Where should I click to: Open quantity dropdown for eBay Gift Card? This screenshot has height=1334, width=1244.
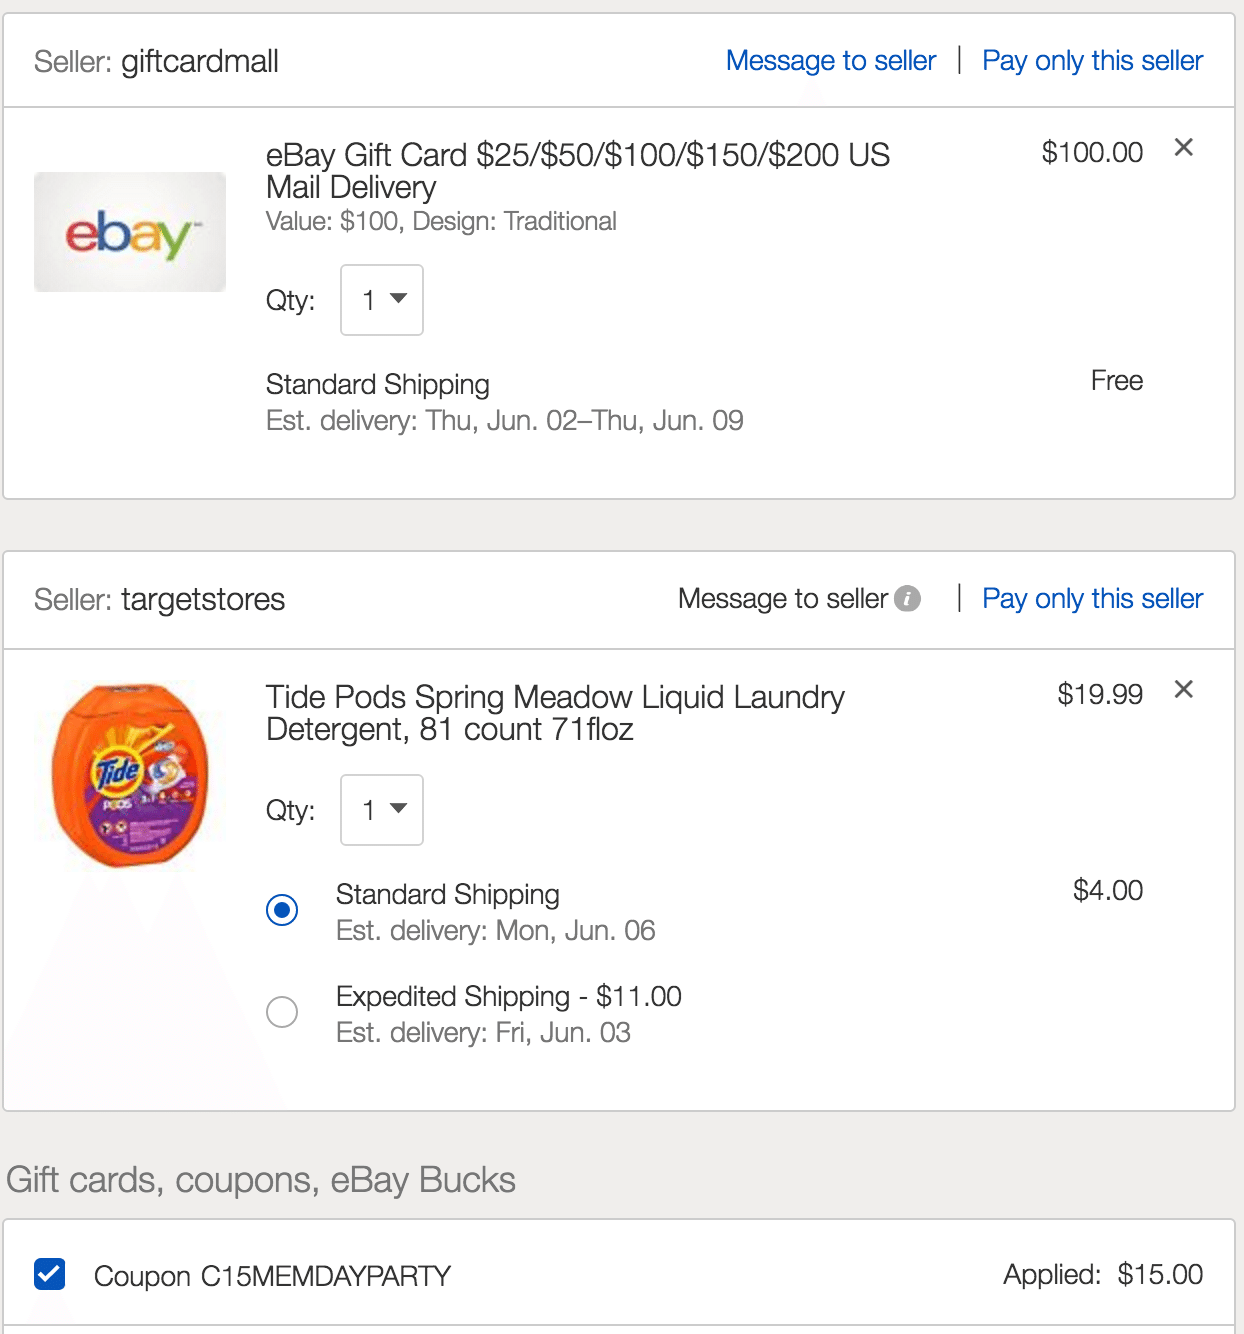(382, 300)
